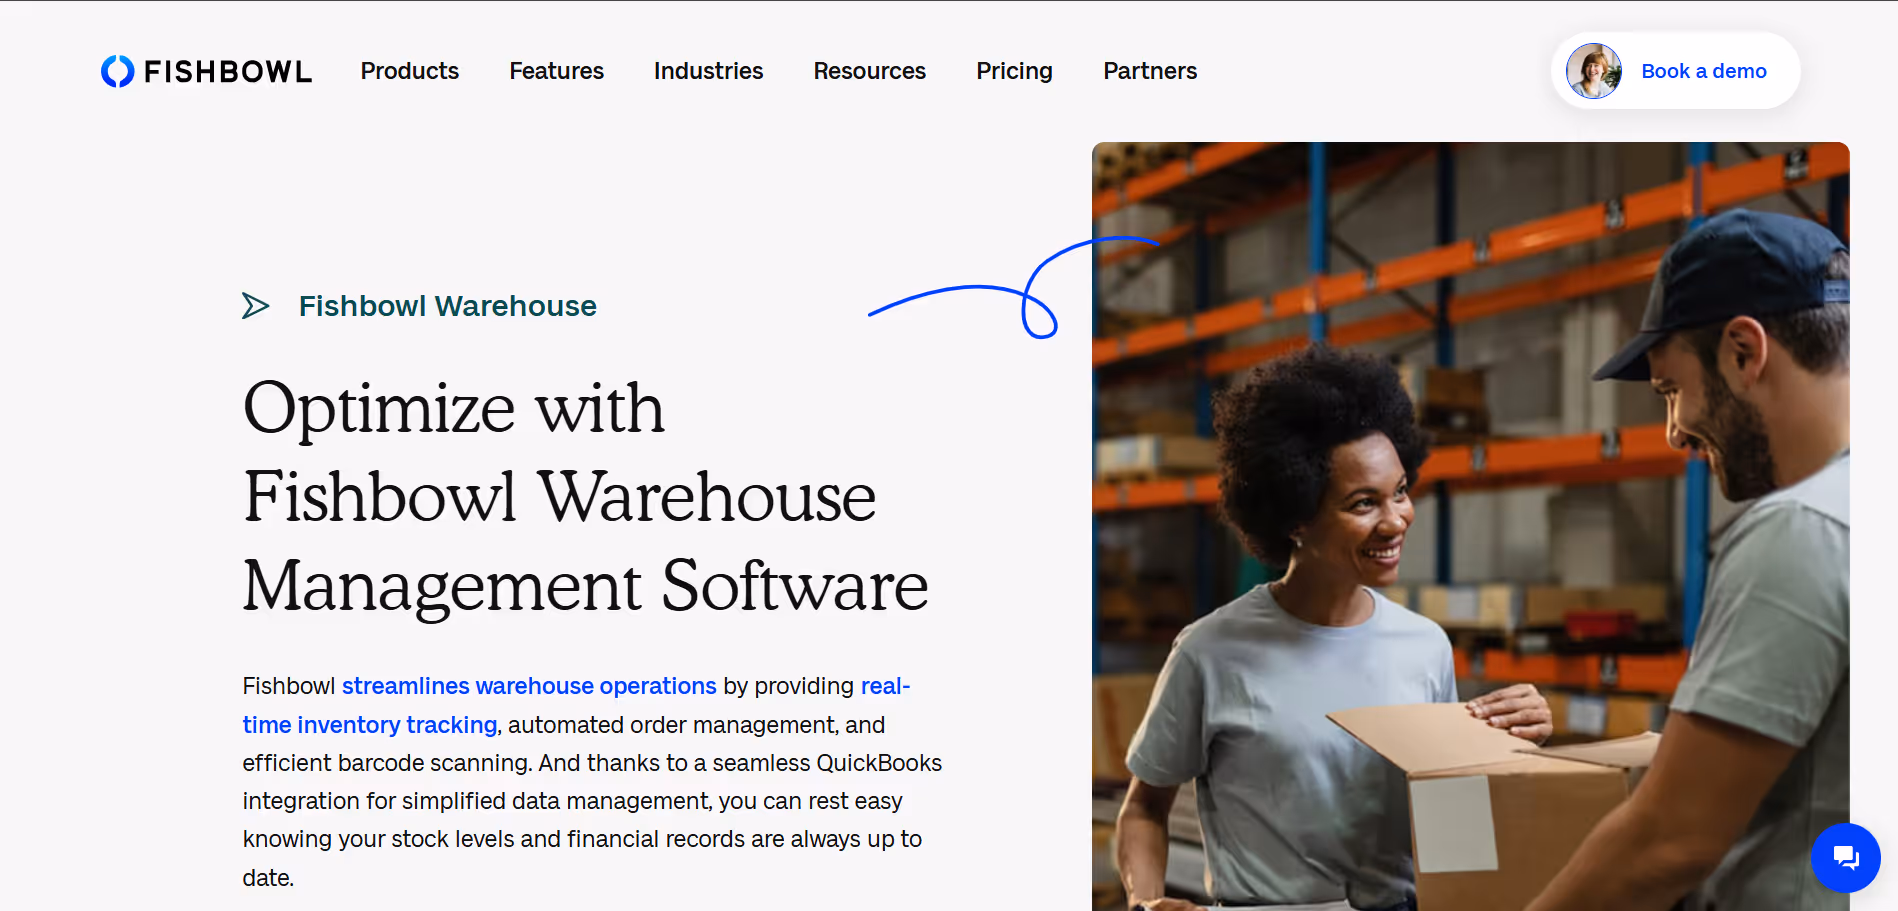Open the Resources menu

tap(870, 71)
